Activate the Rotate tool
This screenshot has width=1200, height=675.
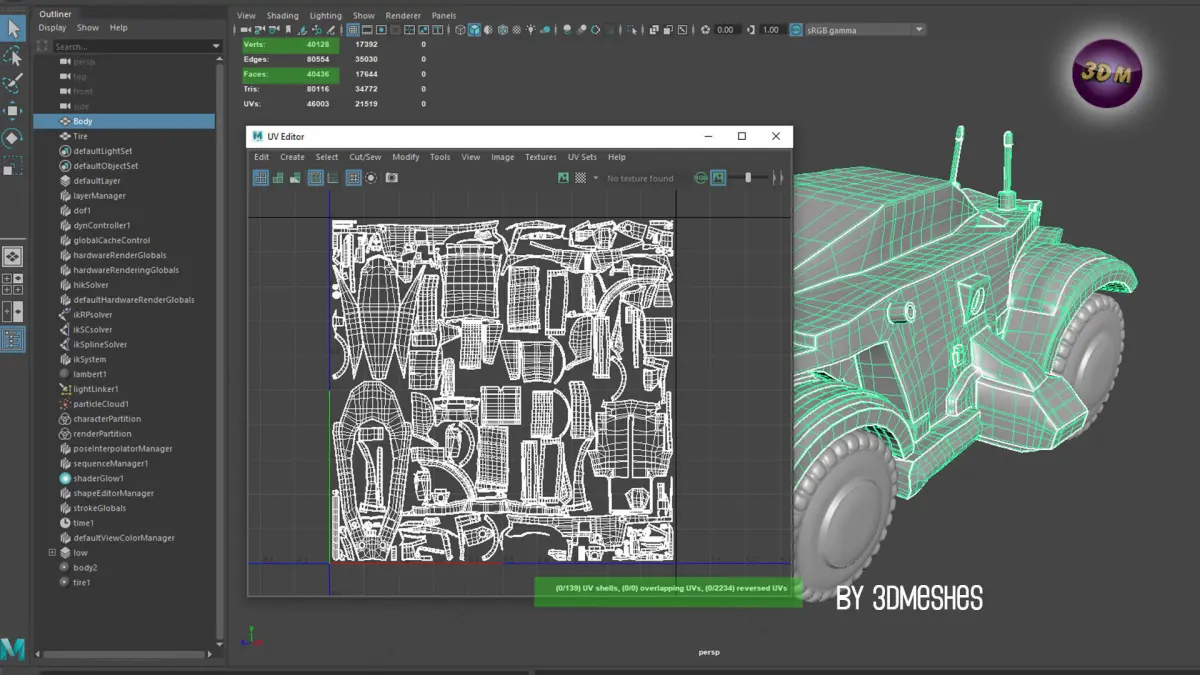click(13, 137)
